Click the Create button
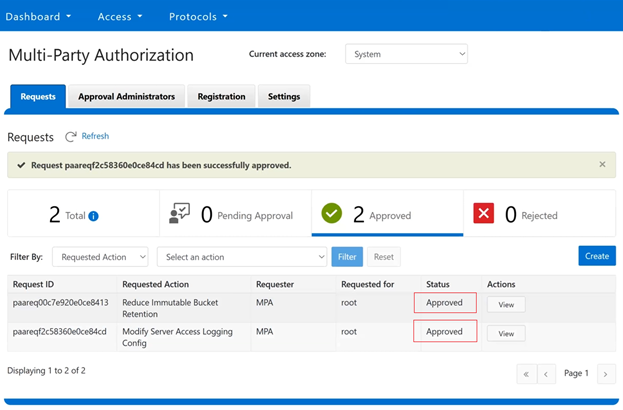The height and width of the screenshot is (410, 623). (597, 256)
